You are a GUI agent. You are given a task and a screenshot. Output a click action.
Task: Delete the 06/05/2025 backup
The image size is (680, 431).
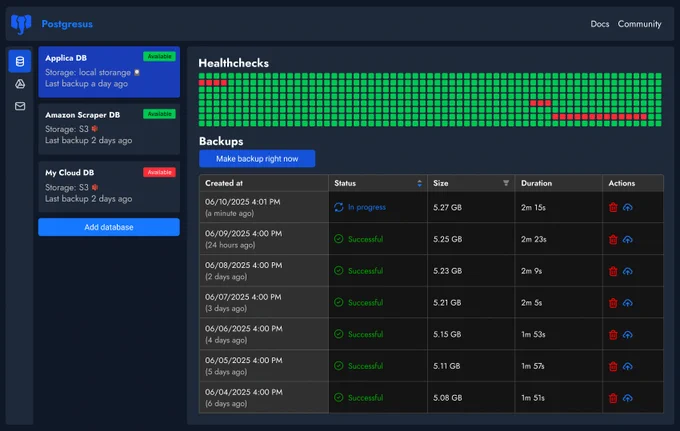point(613,366)
